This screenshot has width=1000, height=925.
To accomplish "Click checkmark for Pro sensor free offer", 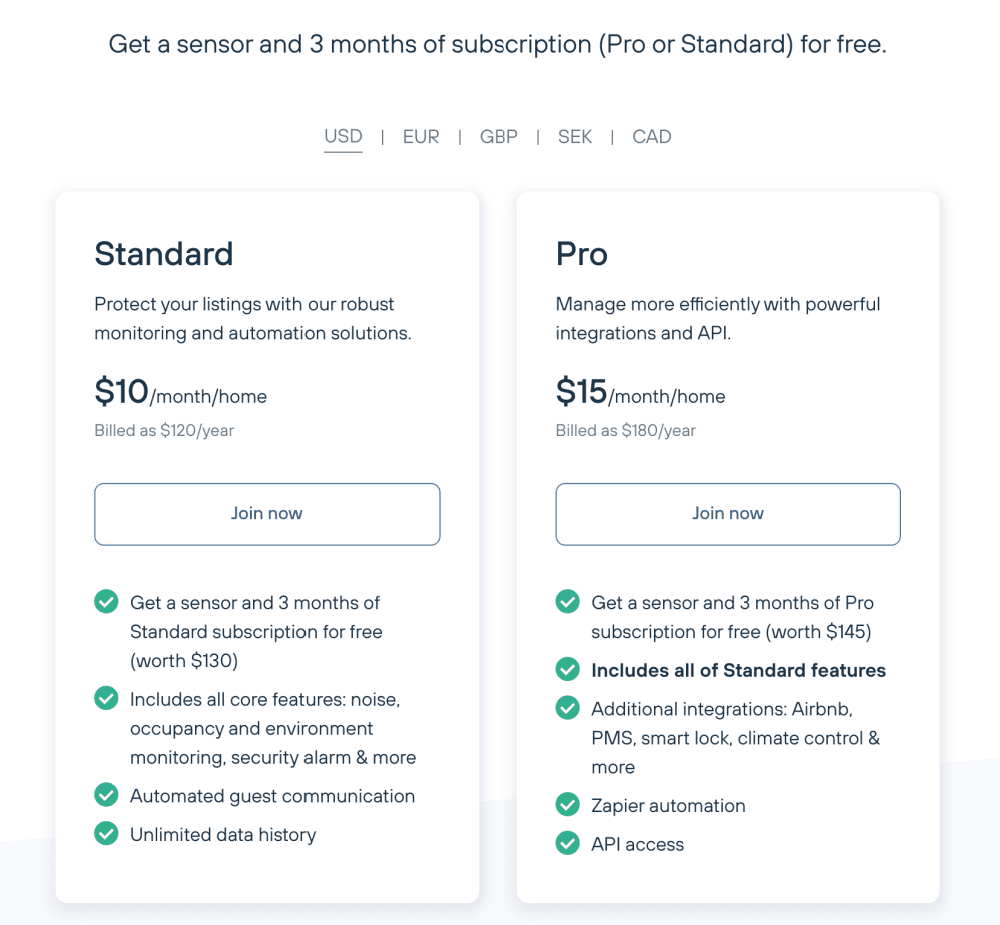I will tap(567, 602).
